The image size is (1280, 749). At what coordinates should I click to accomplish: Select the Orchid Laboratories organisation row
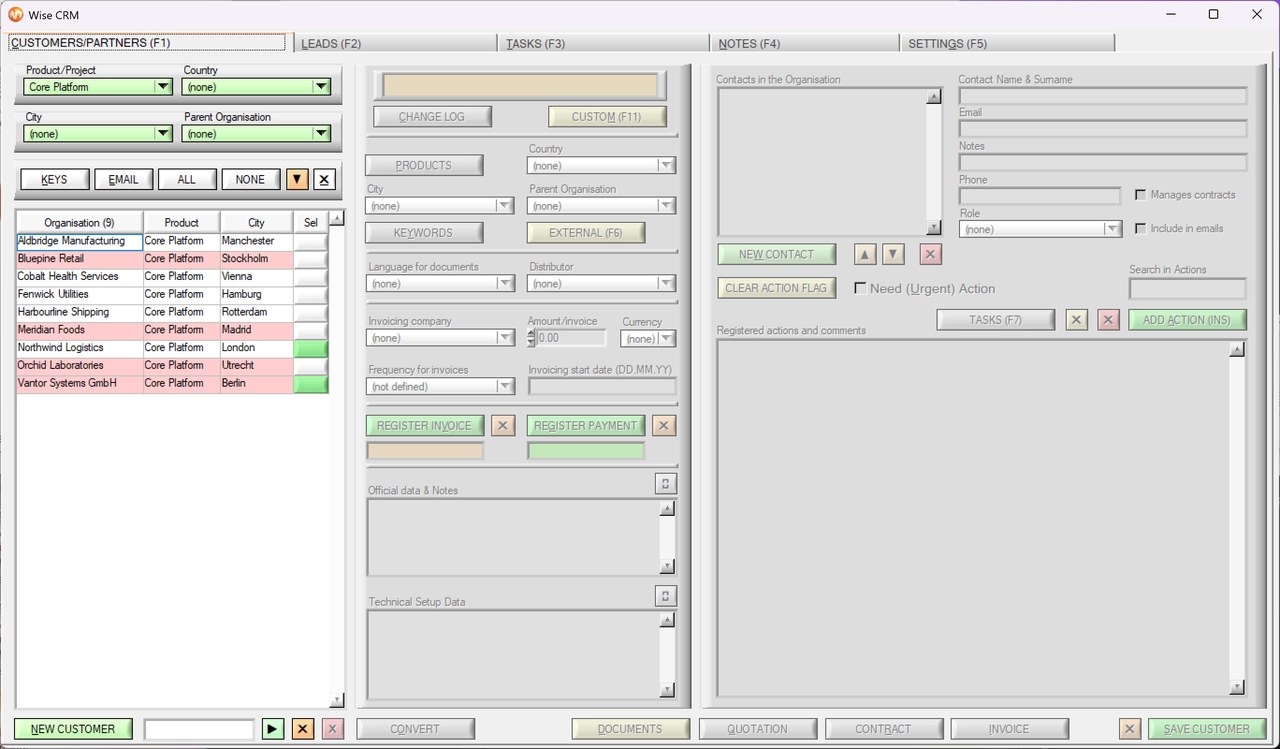point(79,366)
